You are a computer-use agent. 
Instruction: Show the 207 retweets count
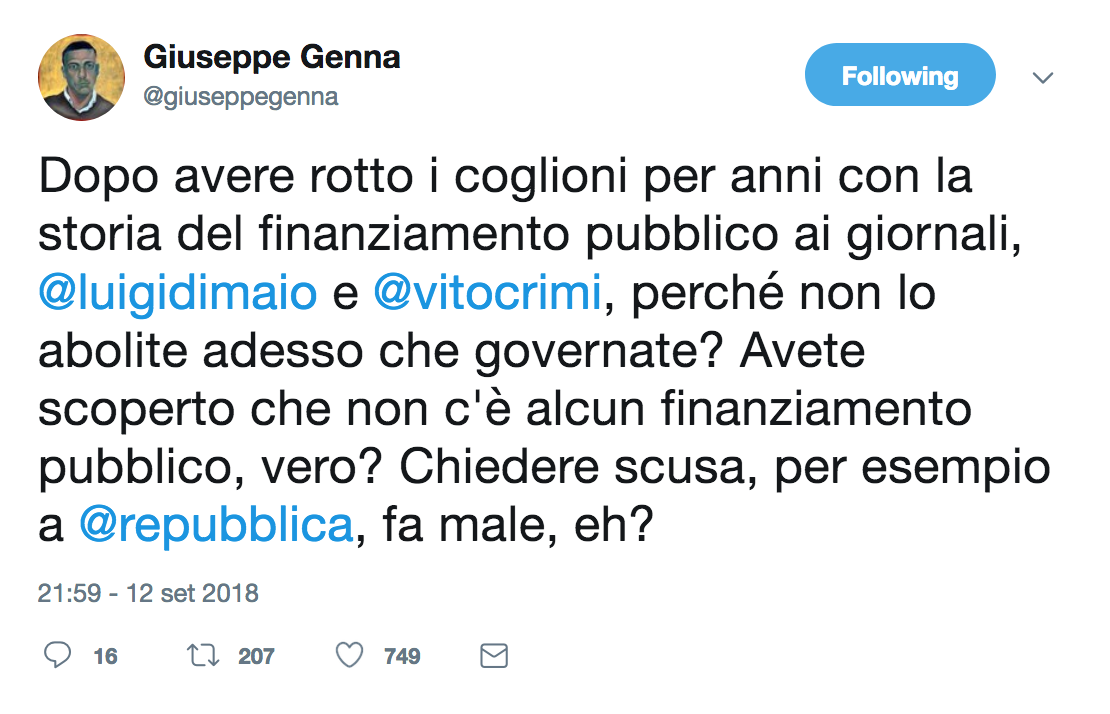pos(256,657)
